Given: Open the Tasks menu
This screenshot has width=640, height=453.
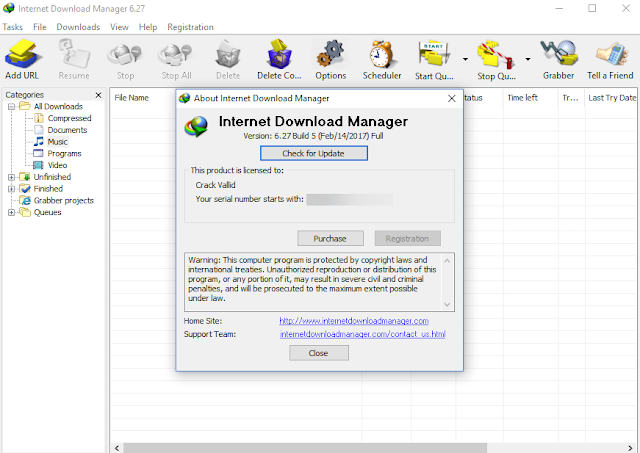Looking at the screenshot, I should click(x=13, y=27).
